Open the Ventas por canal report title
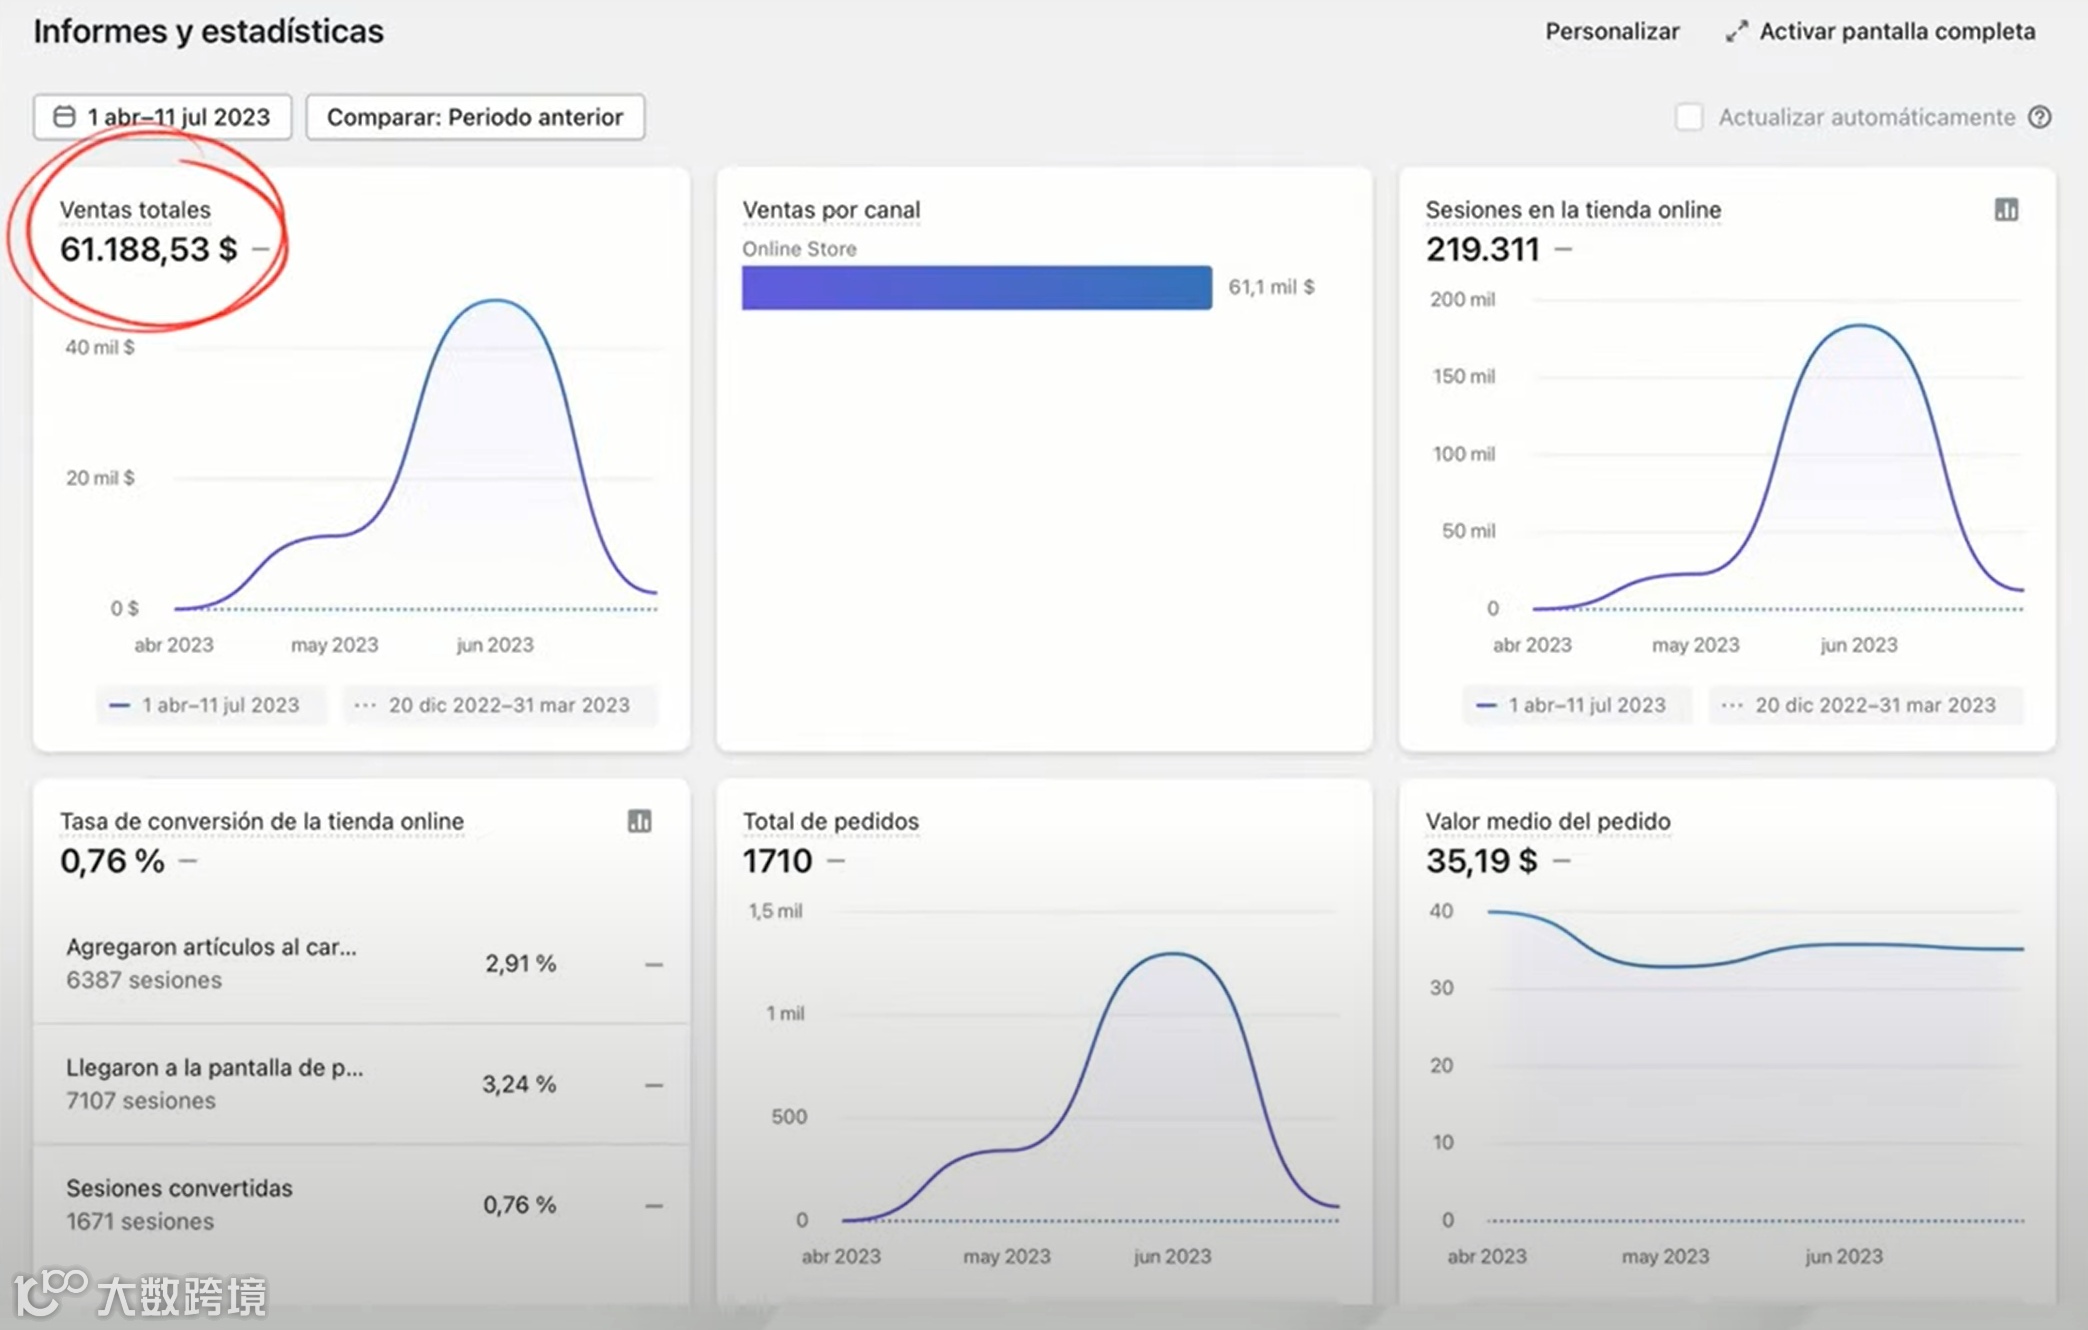 coord(831,210)
